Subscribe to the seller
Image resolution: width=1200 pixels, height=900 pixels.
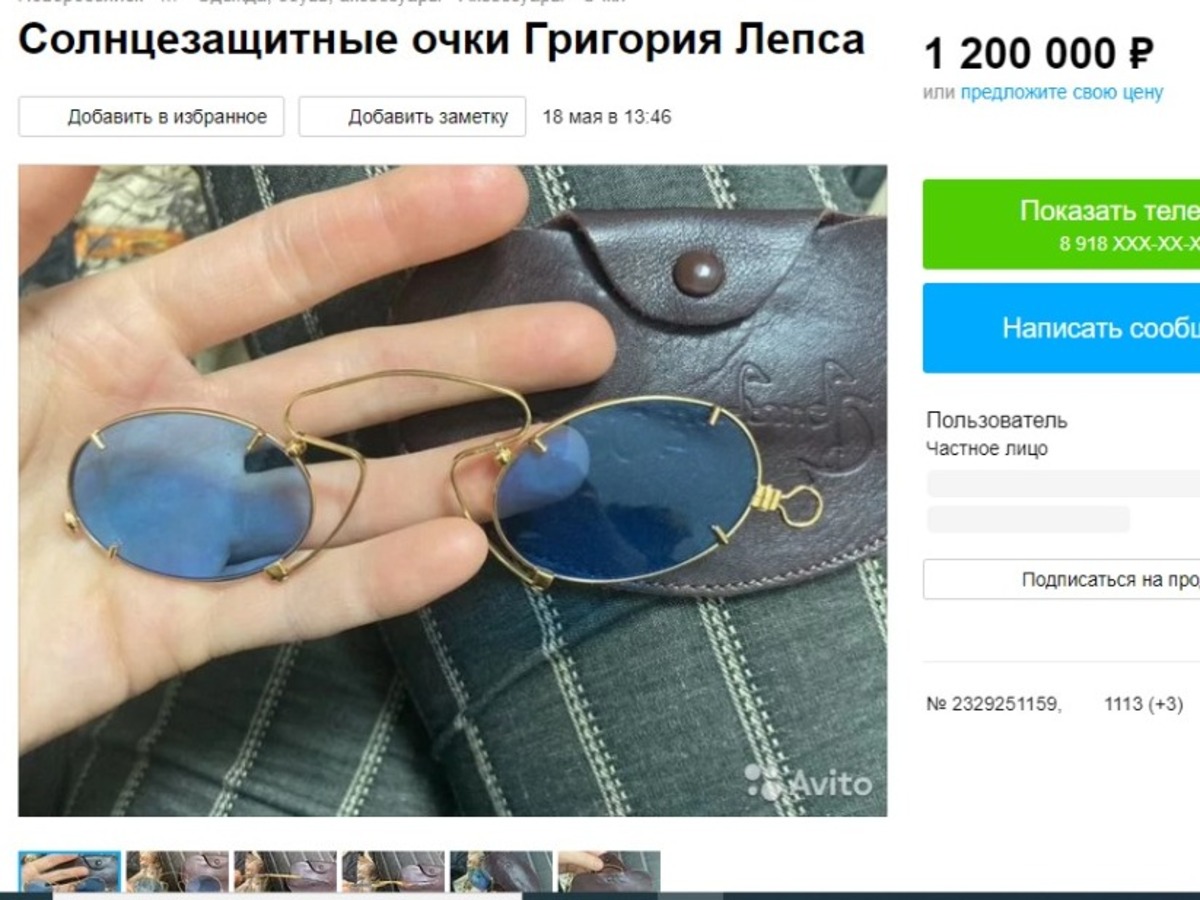point(1061,580)
